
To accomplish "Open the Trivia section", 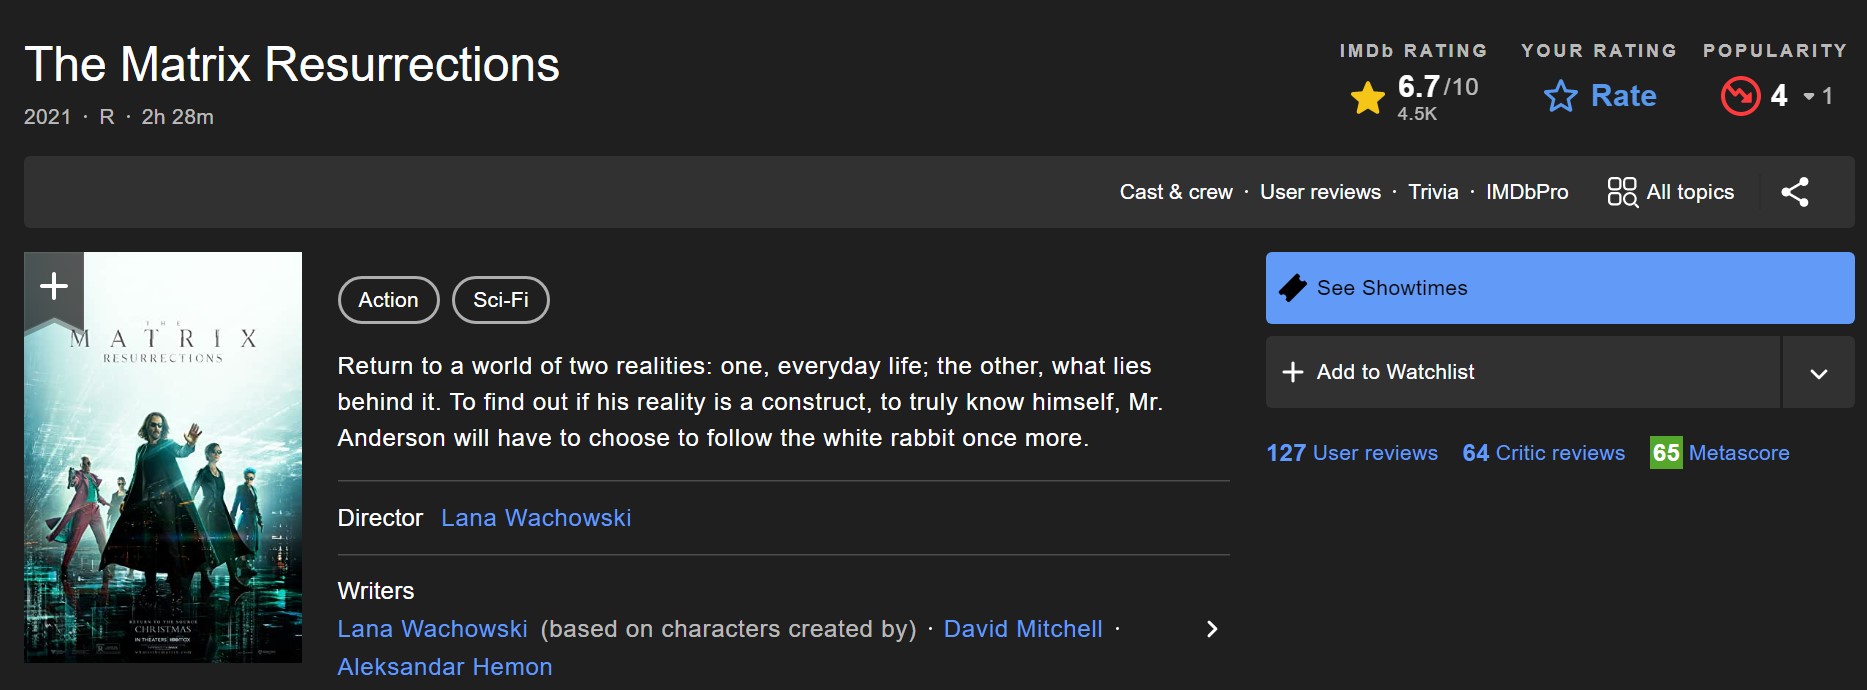I will tap(1433, 192).
